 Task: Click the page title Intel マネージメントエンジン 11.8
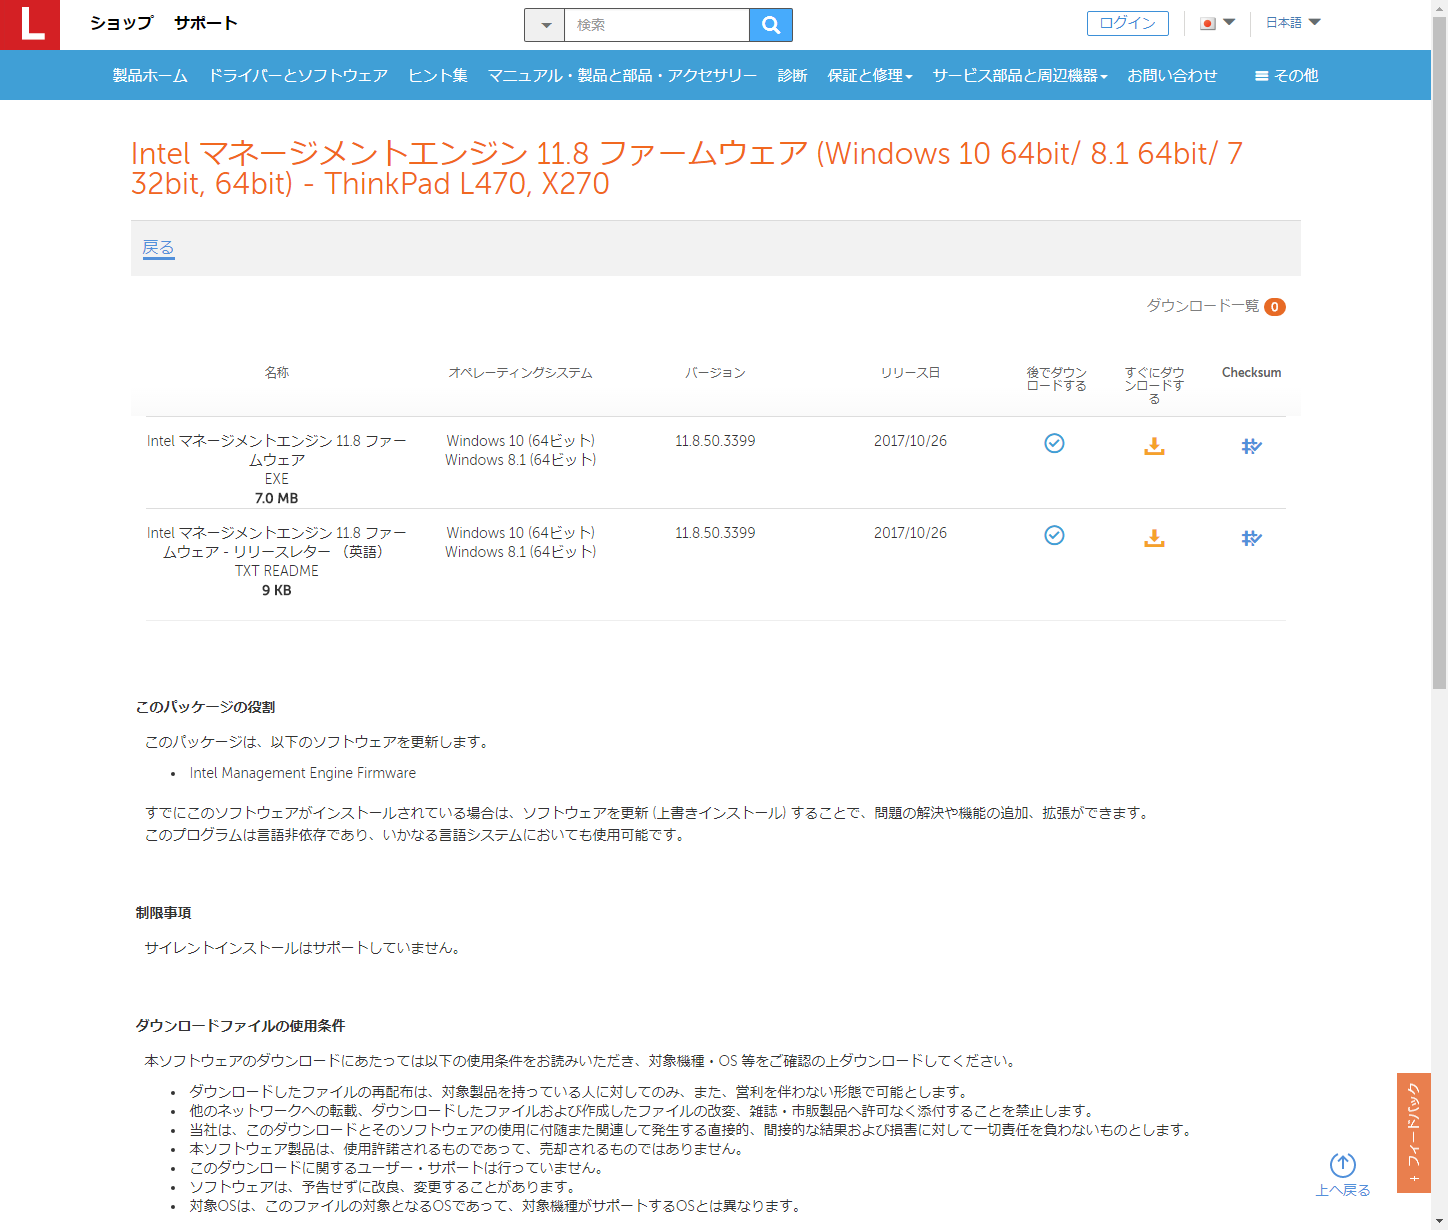[x=687, y=168]
